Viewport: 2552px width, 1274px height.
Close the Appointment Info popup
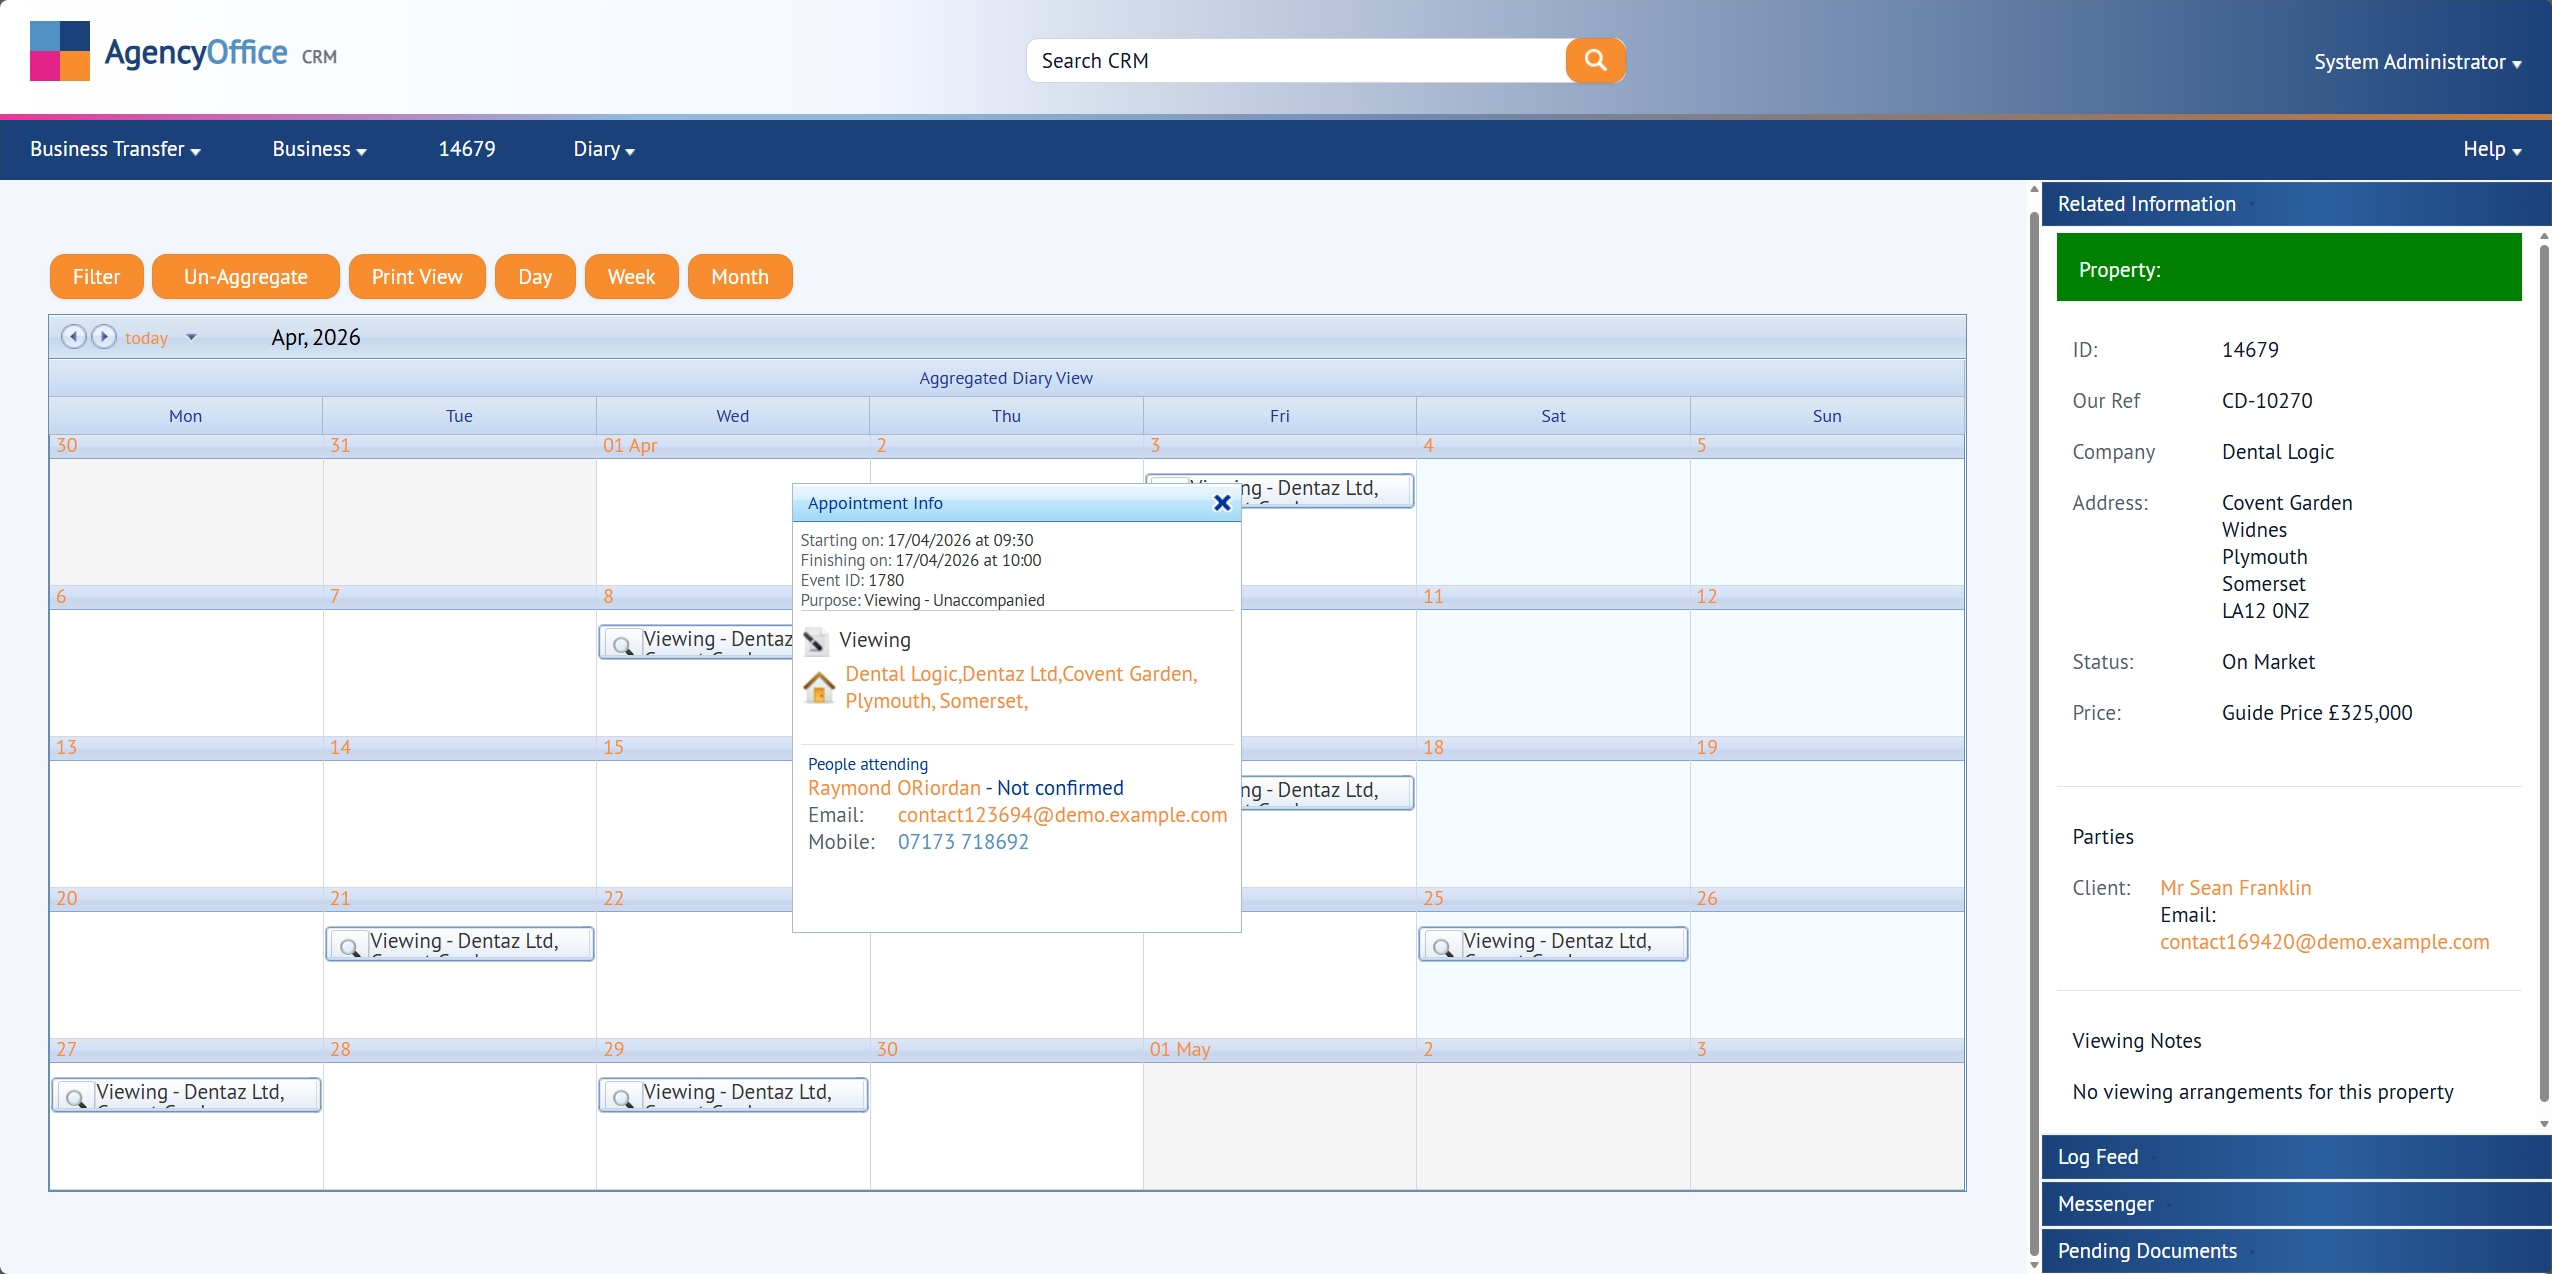coord(1221,503)
